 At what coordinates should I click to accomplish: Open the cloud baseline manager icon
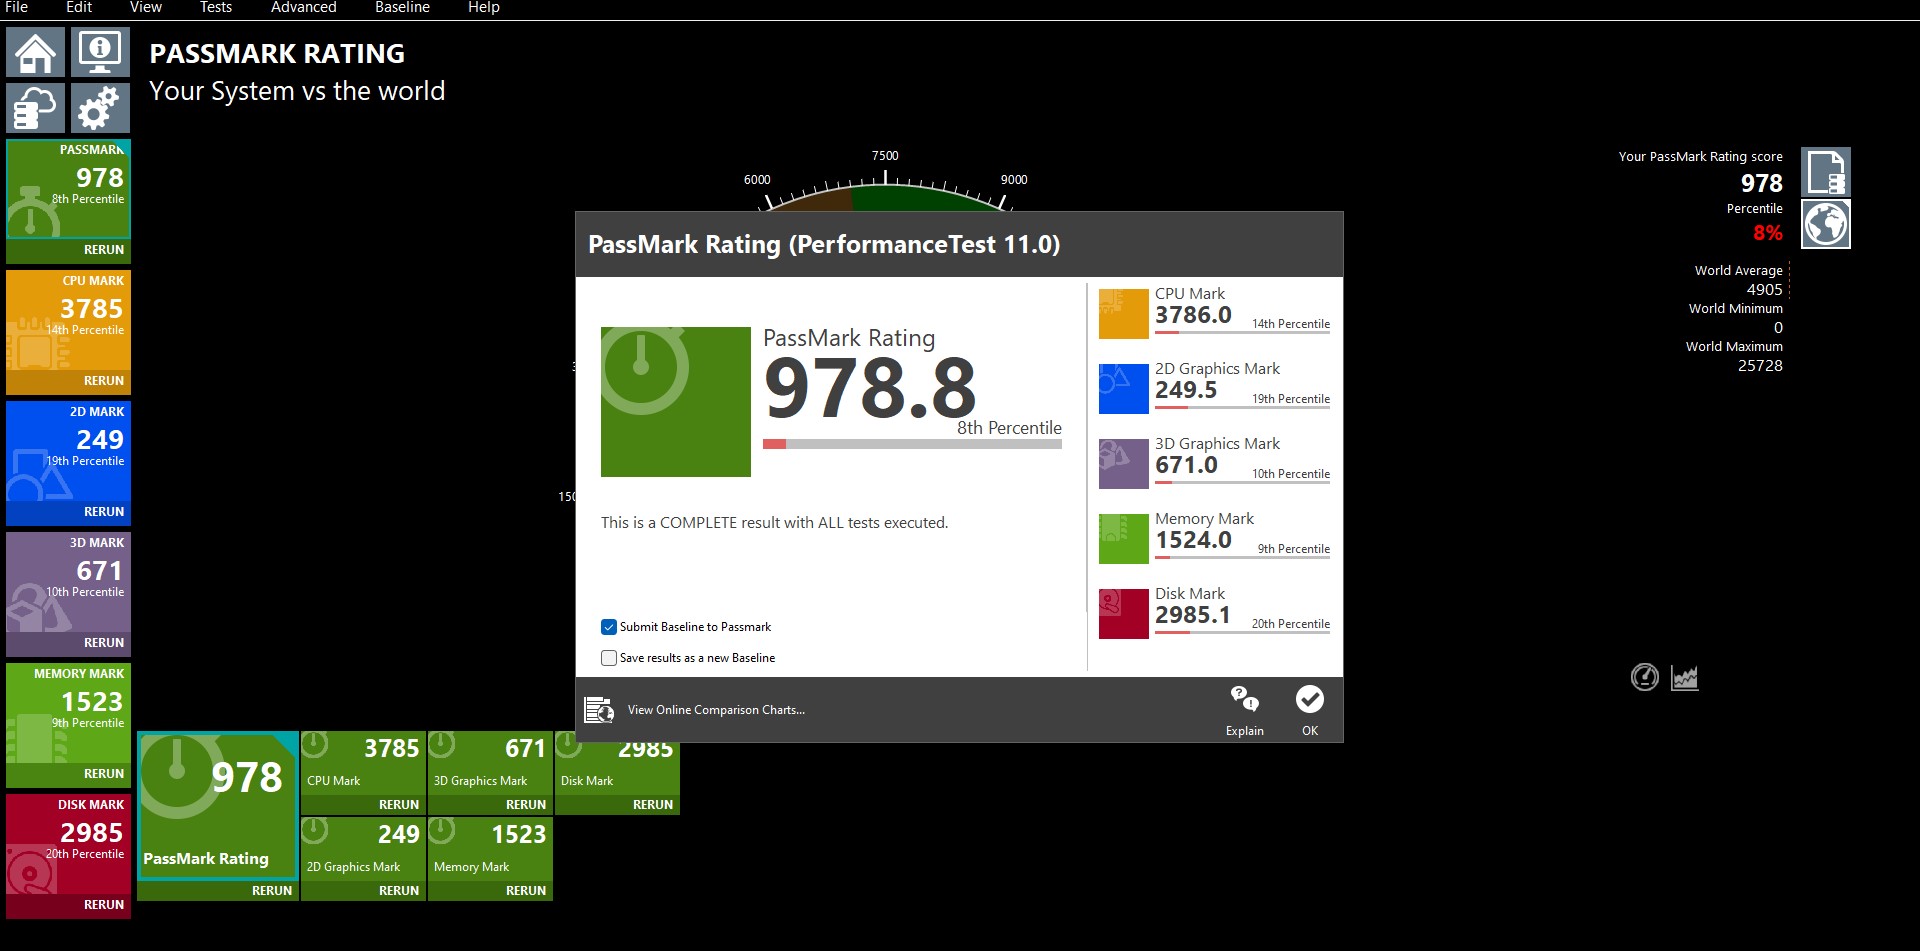pos(36,108)
